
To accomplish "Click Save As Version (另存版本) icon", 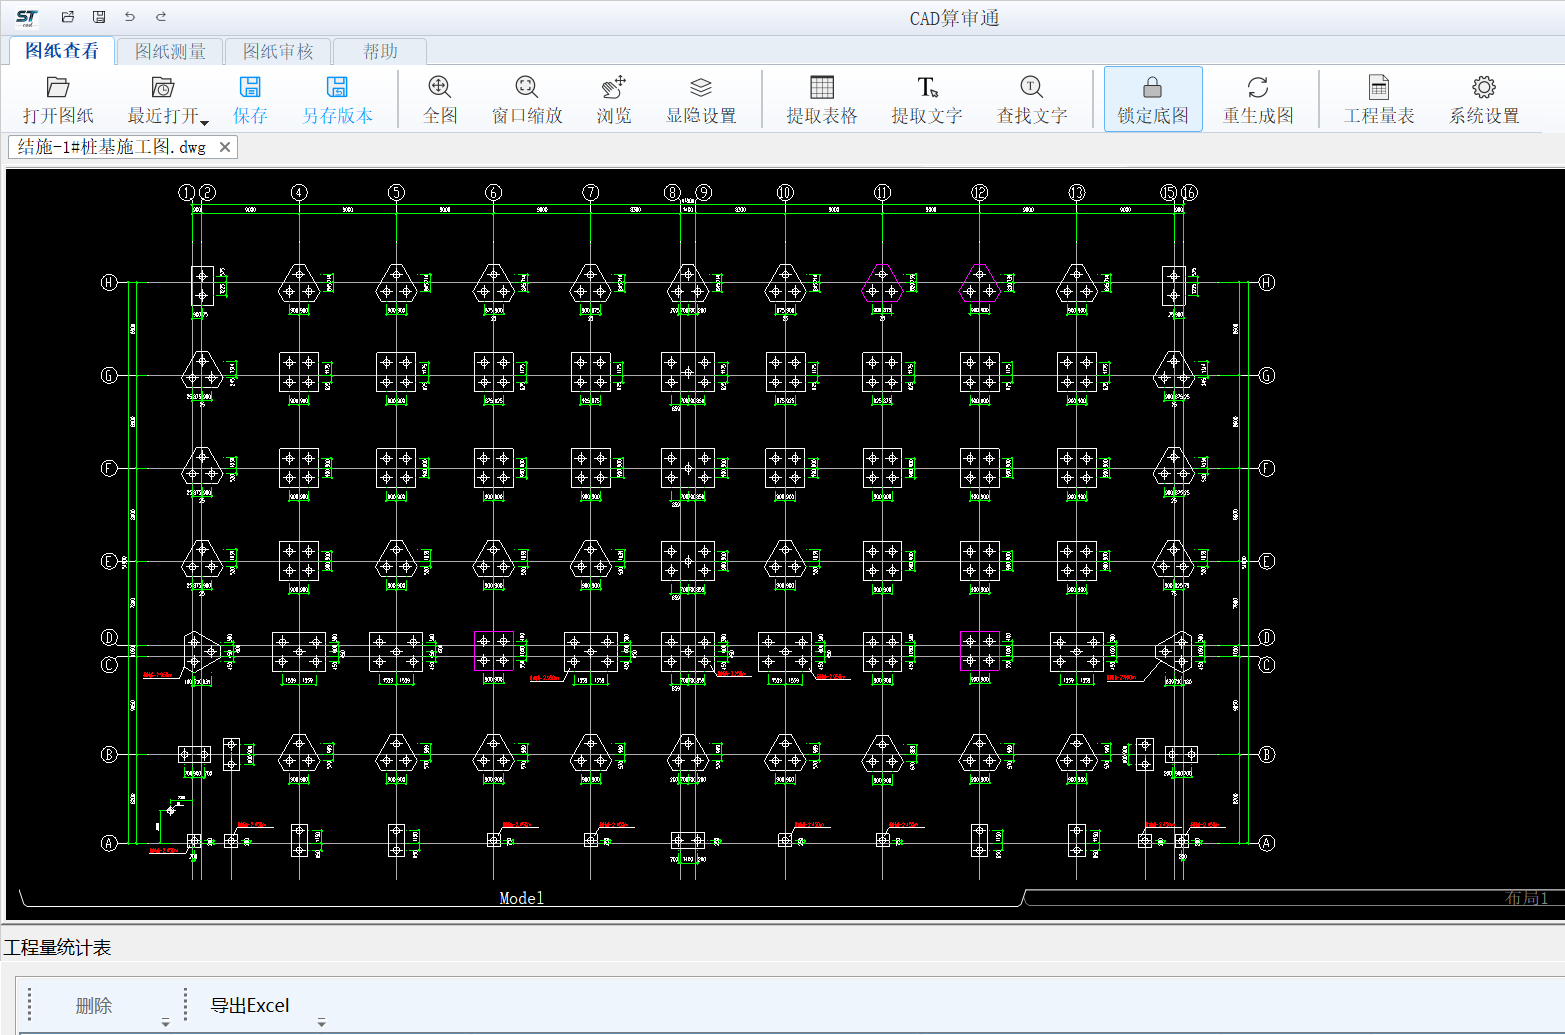I will [x=338, y=88].
